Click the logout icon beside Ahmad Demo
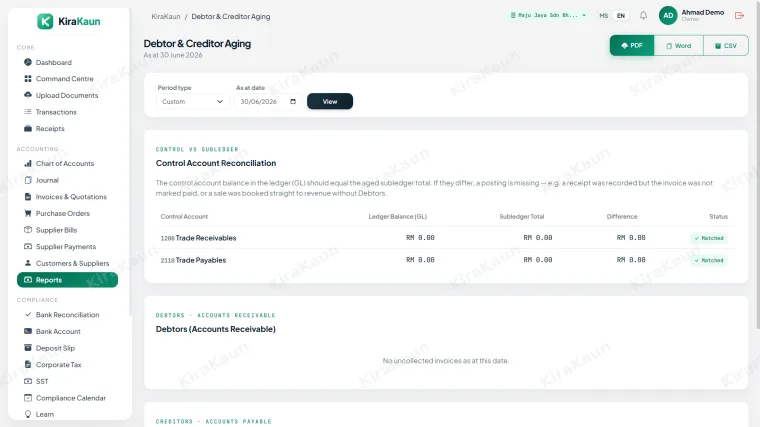This screenshot has width=760, height=427. tap(739, 16)
